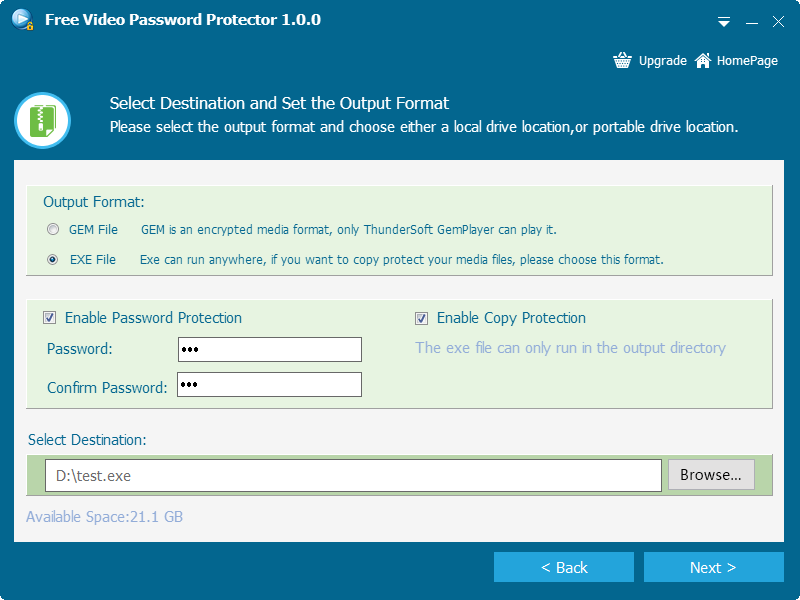The height and width of the screenshot is (600, 800).
Task: Click the green zip file wizard icon
Action: [42, 120]
